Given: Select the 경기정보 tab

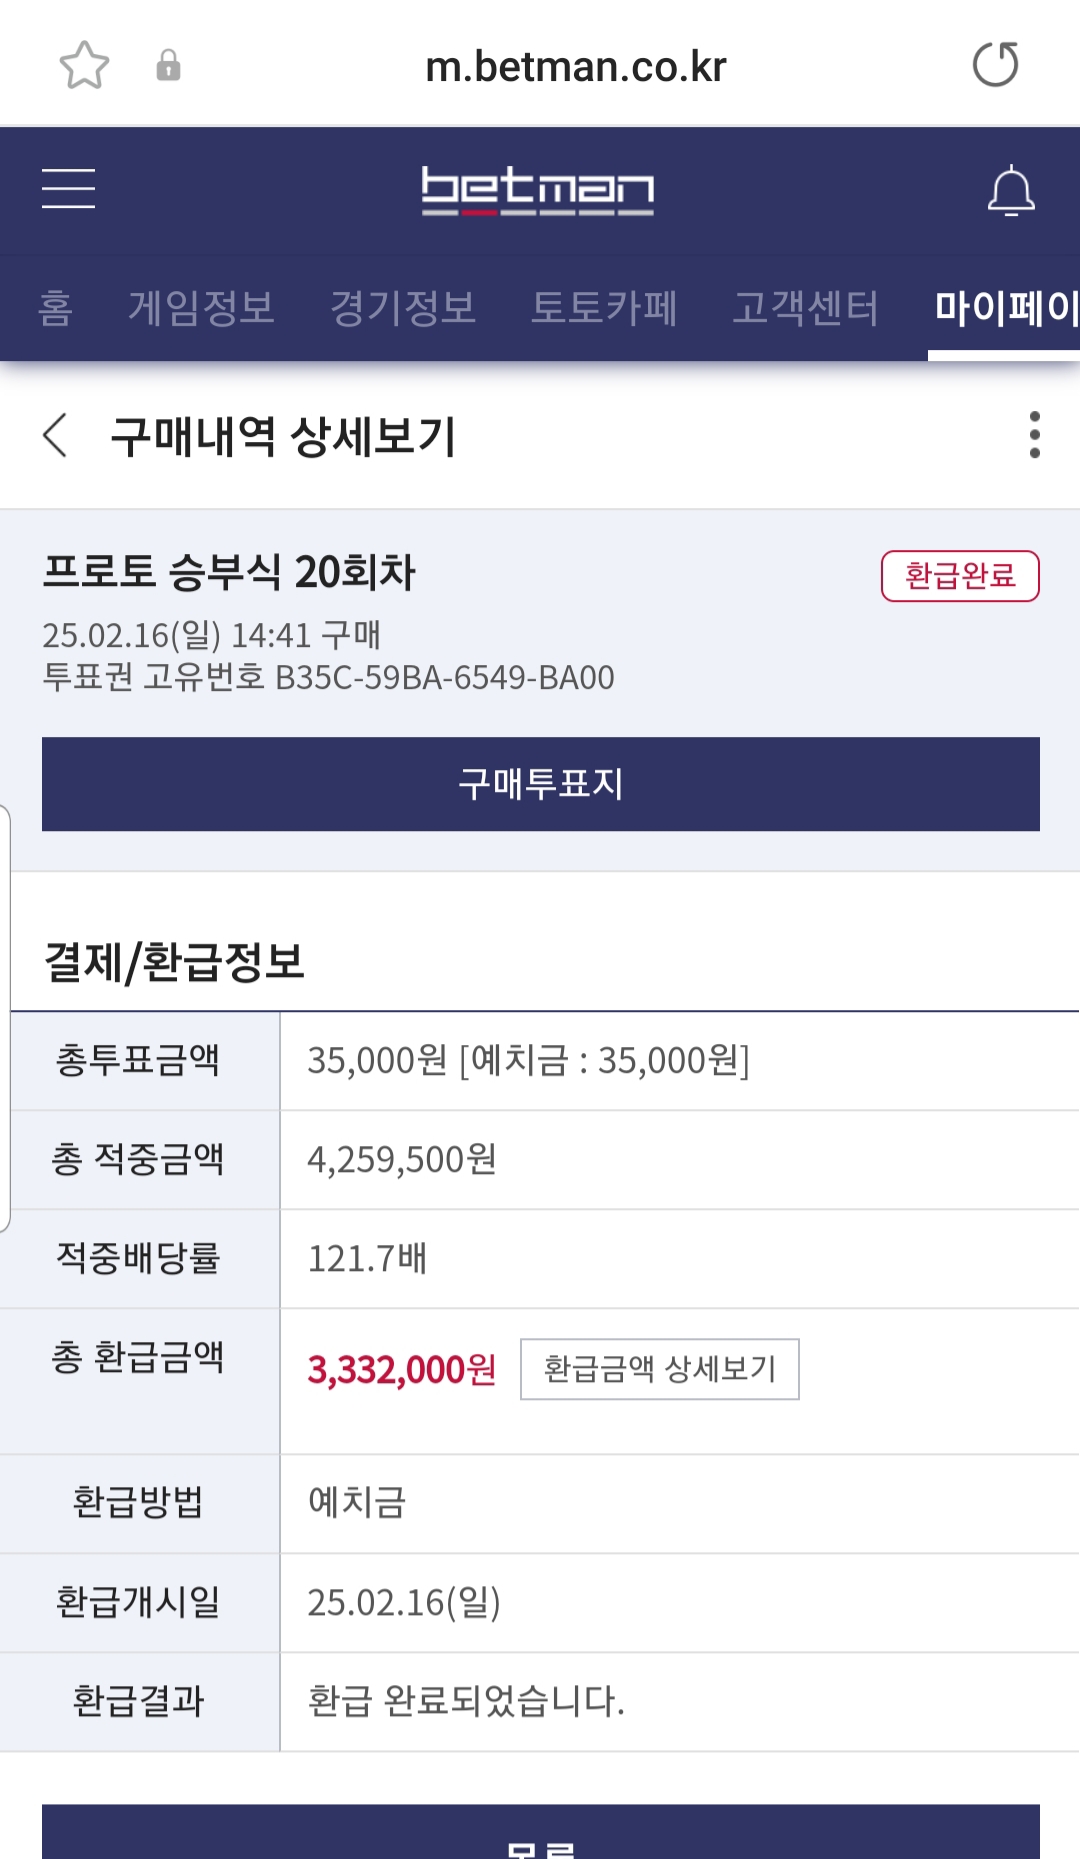Looking at the screenshot, I should pyautogui.click(x=403, y=307).
